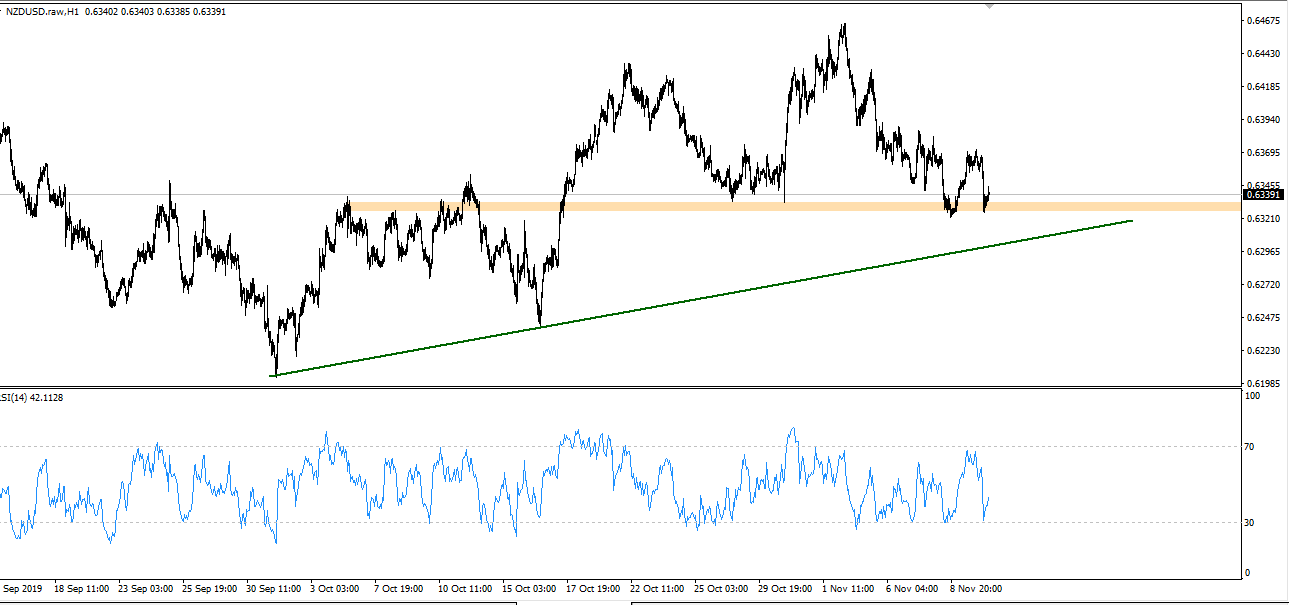Click the 23 Sep 03:00 date label
Image resolution: width=1289 pixels, height=605 pixels.
(146, 589)
